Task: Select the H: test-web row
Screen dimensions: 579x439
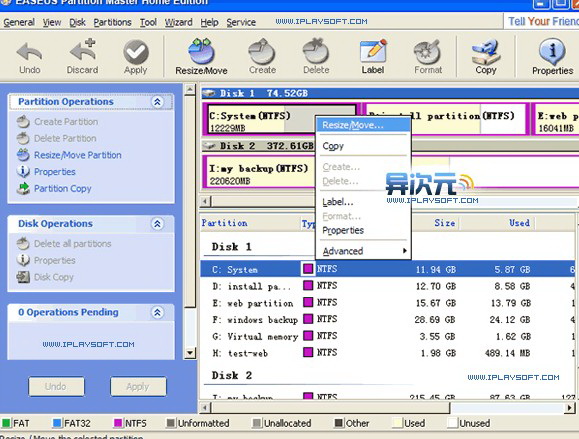Action: pyautogui.click(x=388, y=353)
